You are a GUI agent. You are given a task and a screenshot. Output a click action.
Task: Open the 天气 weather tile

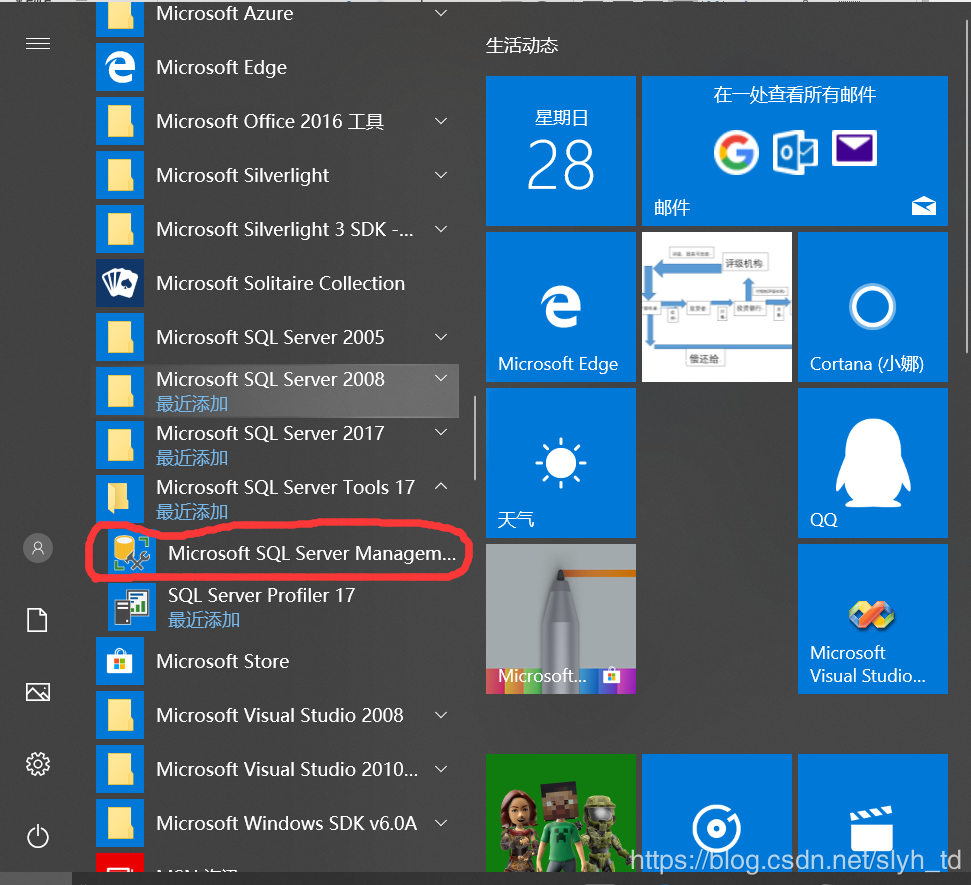pos(560,463)
